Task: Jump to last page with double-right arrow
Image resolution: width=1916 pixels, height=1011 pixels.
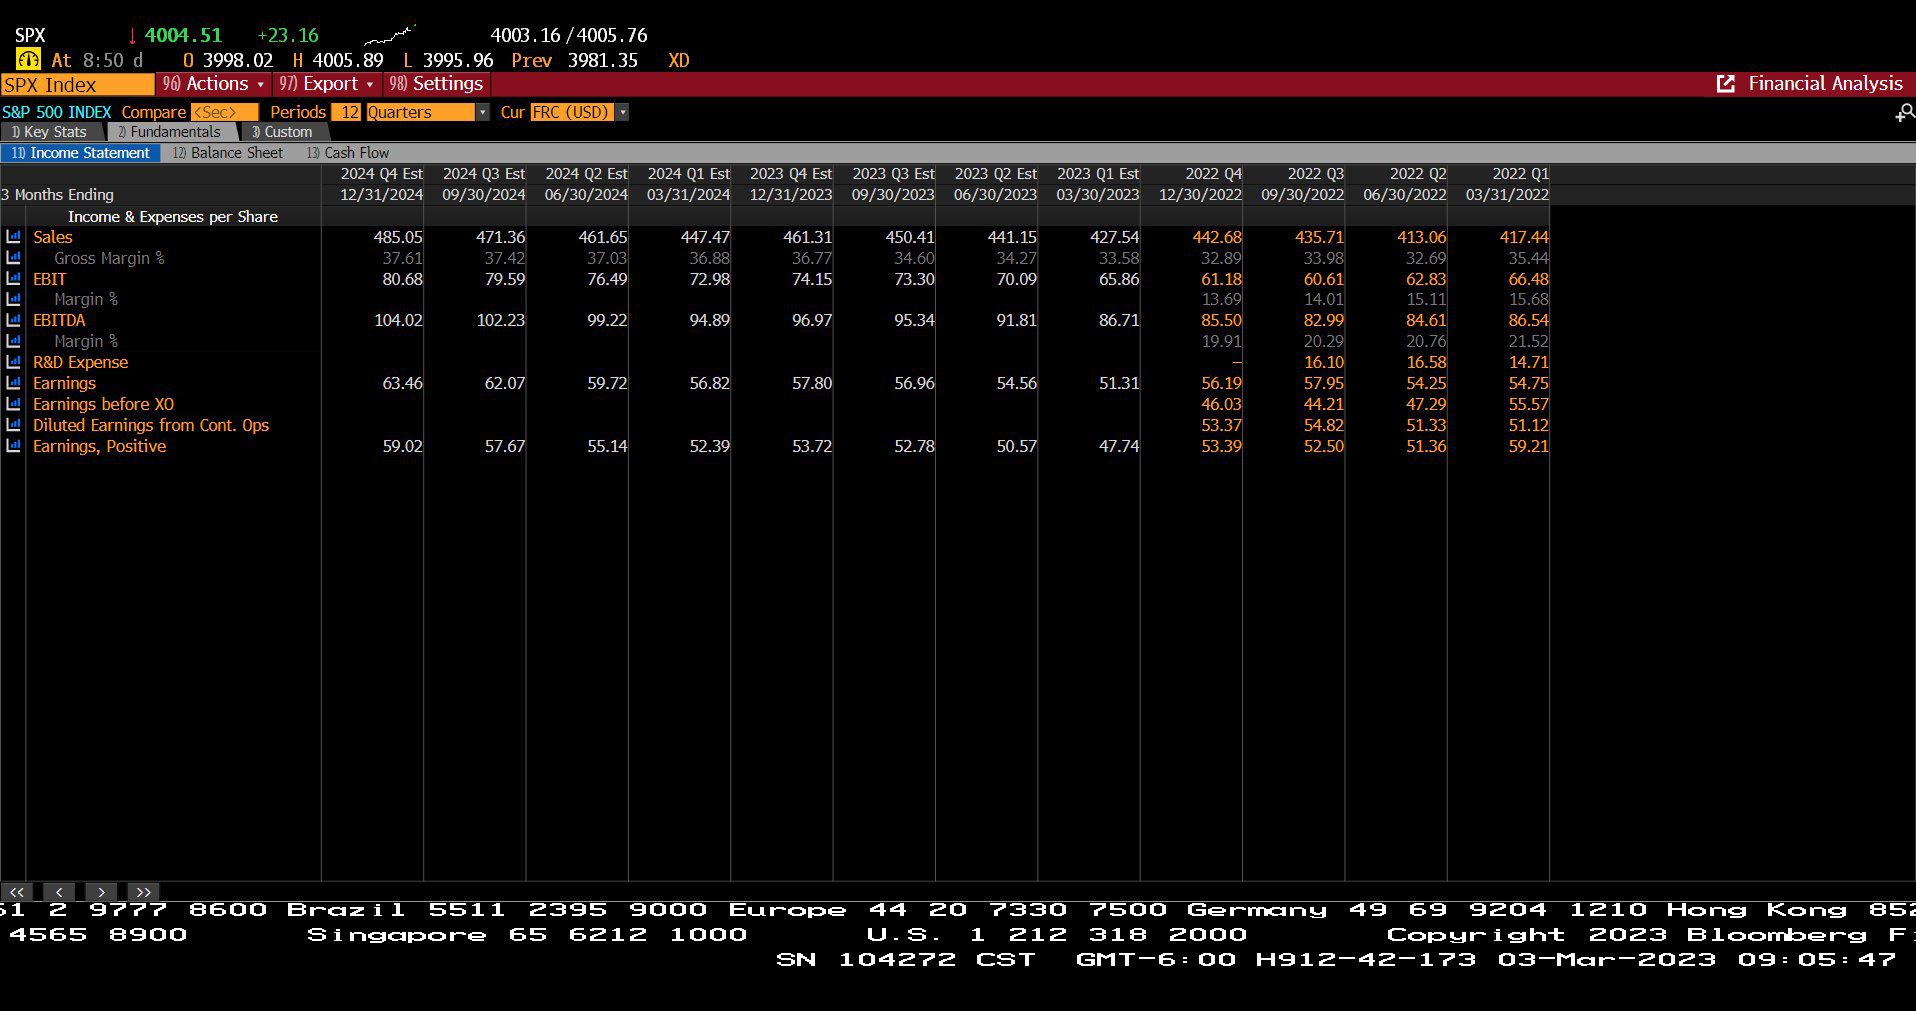Action: [x=144, y=892]
